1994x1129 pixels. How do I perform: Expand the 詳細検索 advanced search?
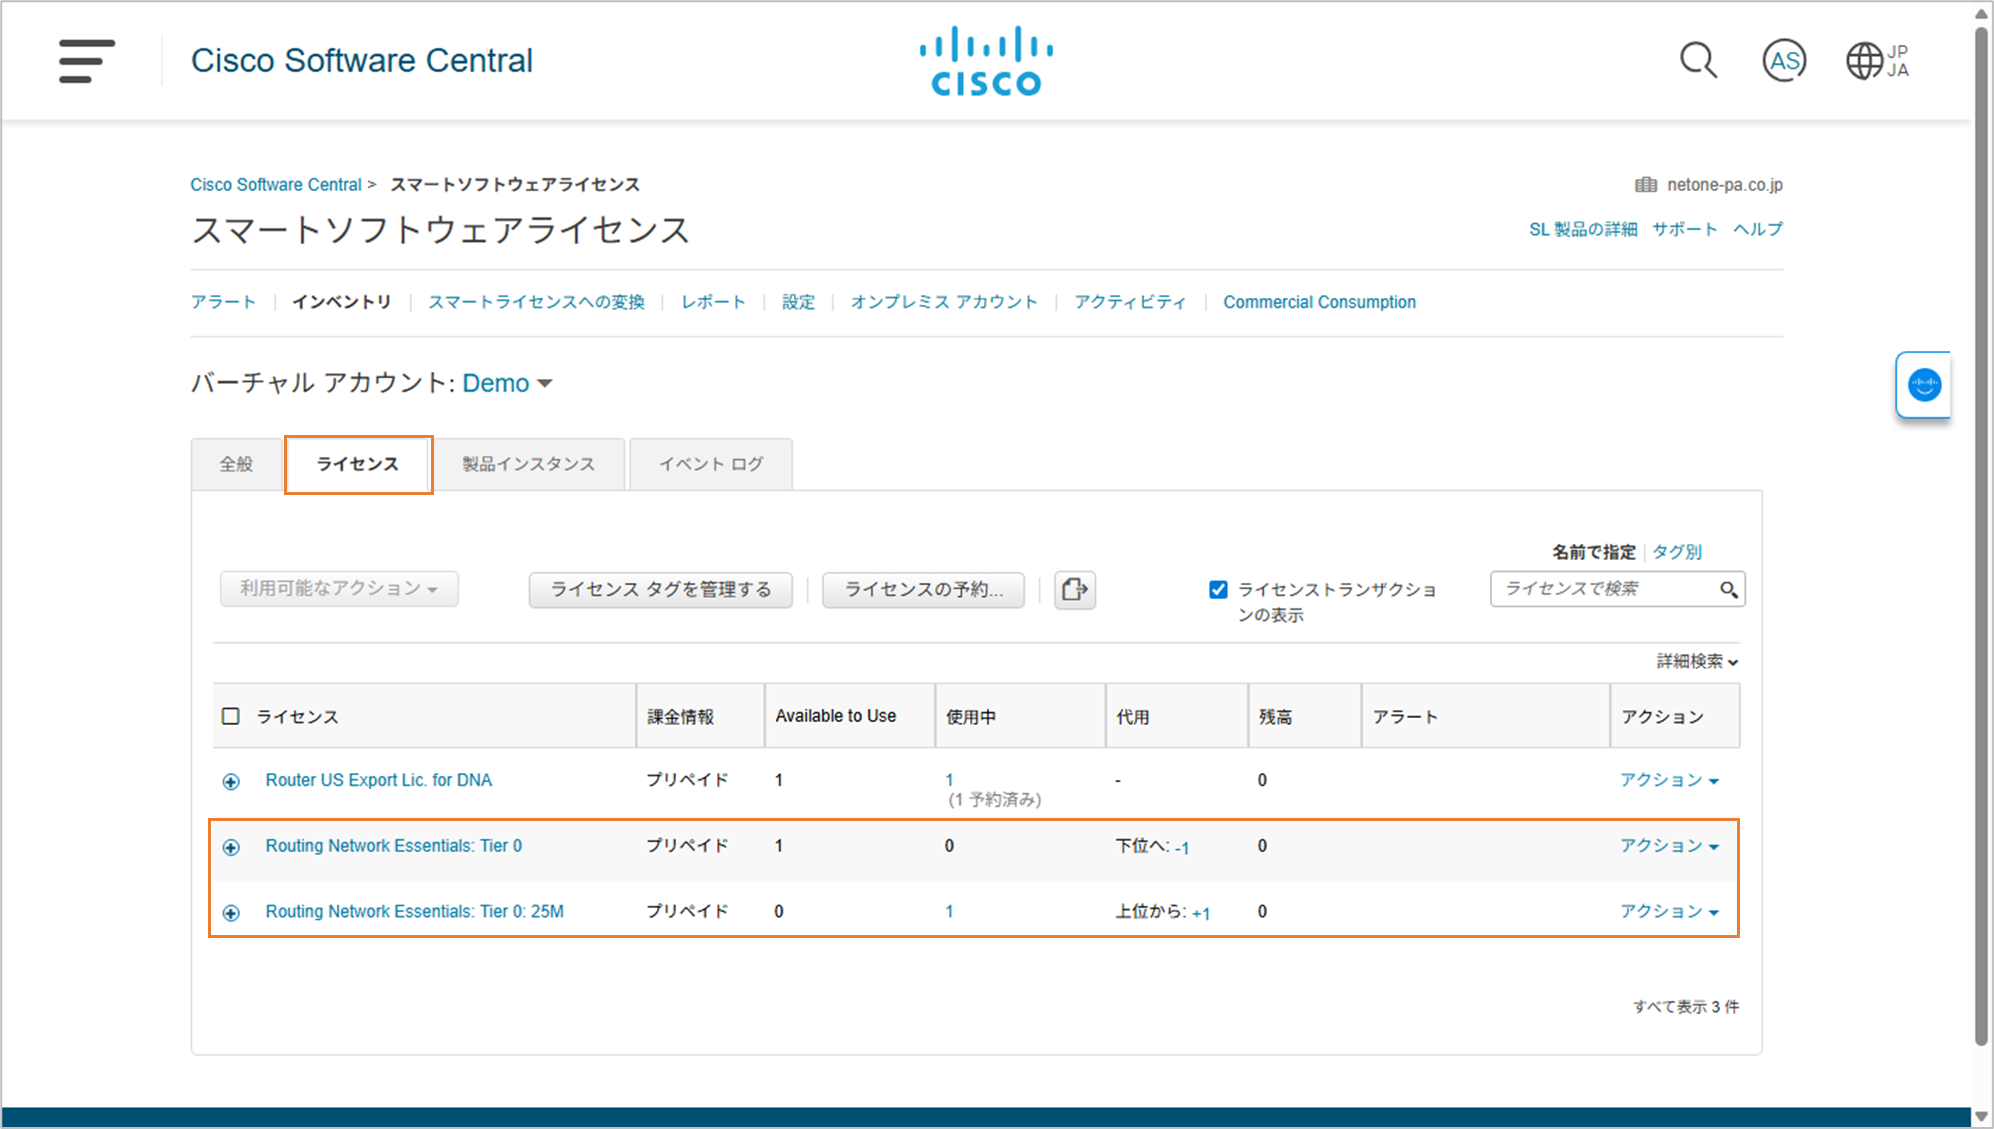point(1697,661)
